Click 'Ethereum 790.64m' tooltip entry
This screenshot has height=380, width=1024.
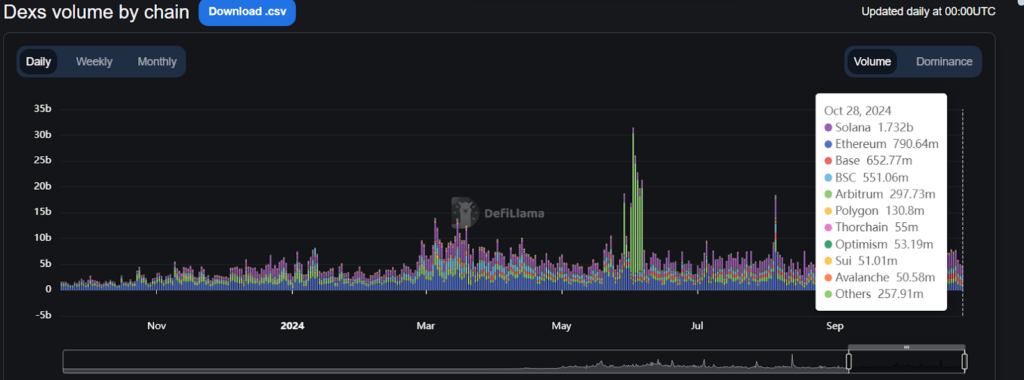pos(881,144)
